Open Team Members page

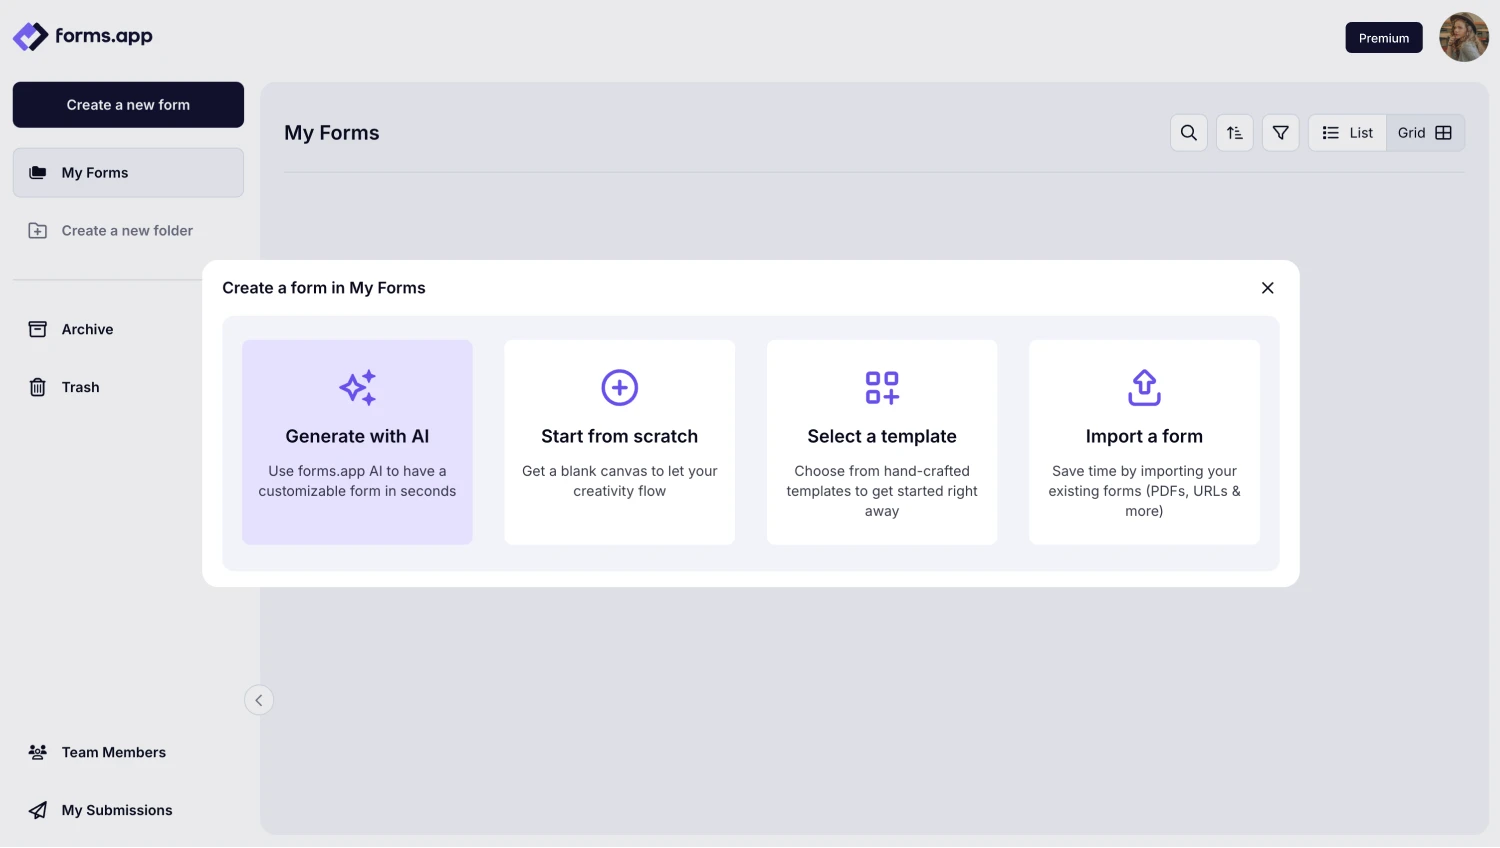(113, 752)
